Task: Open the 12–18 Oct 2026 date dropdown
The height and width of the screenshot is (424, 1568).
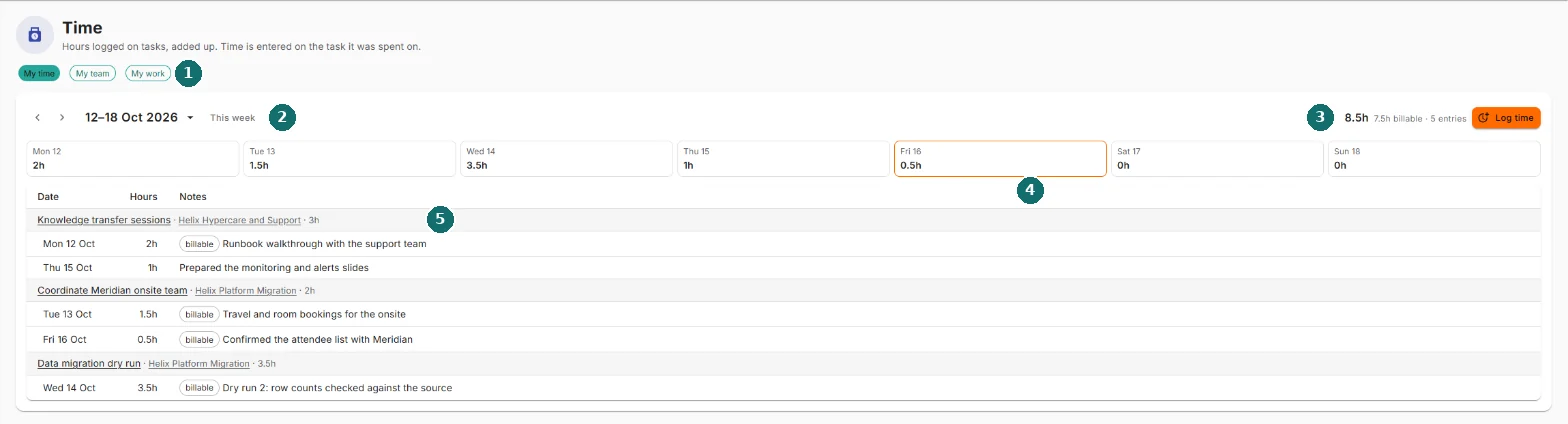Action: [x=139, y=118]
